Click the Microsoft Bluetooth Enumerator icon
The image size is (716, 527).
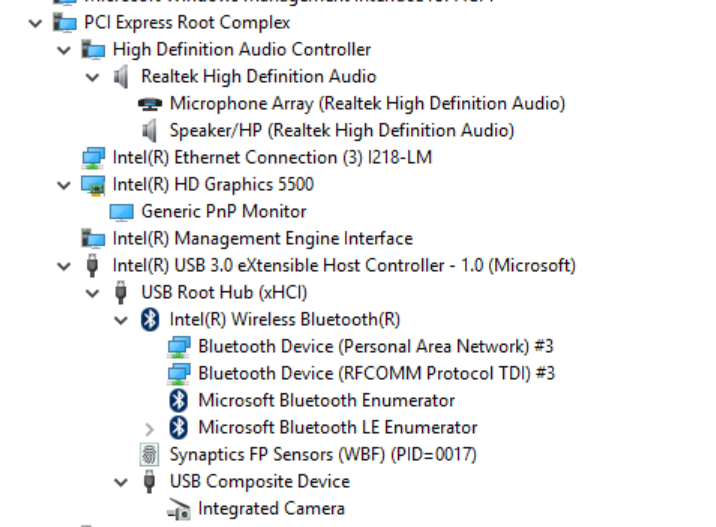tap(179, 400)
